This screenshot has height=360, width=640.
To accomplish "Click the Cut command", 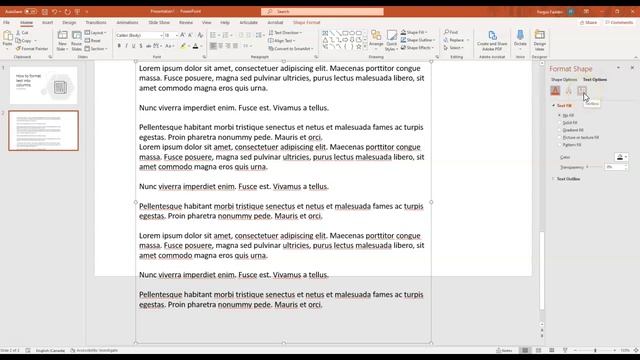I will [x=22, y=33].
